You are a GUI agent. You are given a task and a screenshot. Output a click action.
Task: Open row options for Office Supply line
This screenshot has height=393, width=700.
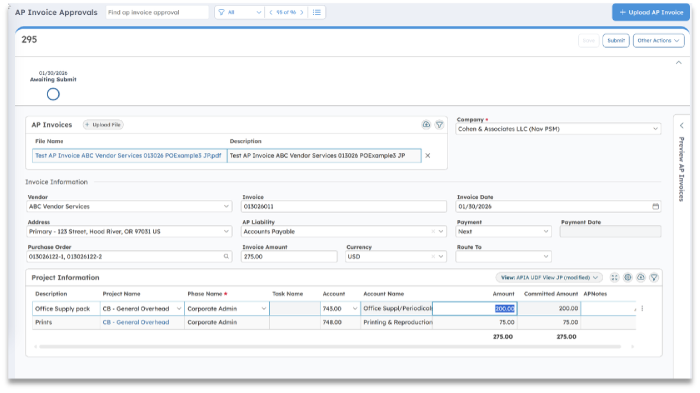pos(642,309)
